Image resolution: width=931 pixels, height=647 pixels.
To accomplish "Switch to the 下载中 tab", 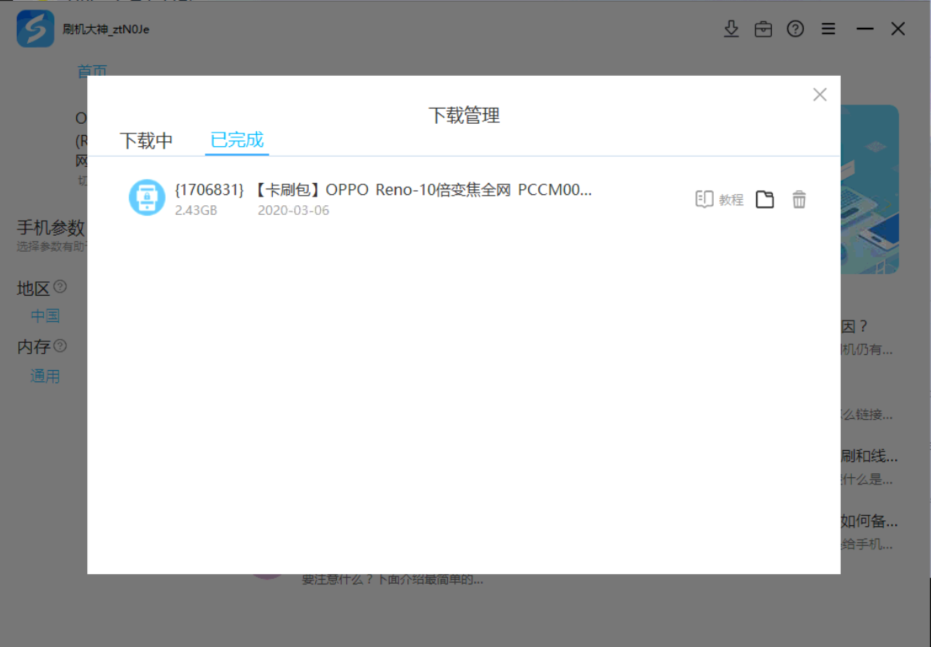I will pos(146,141).
